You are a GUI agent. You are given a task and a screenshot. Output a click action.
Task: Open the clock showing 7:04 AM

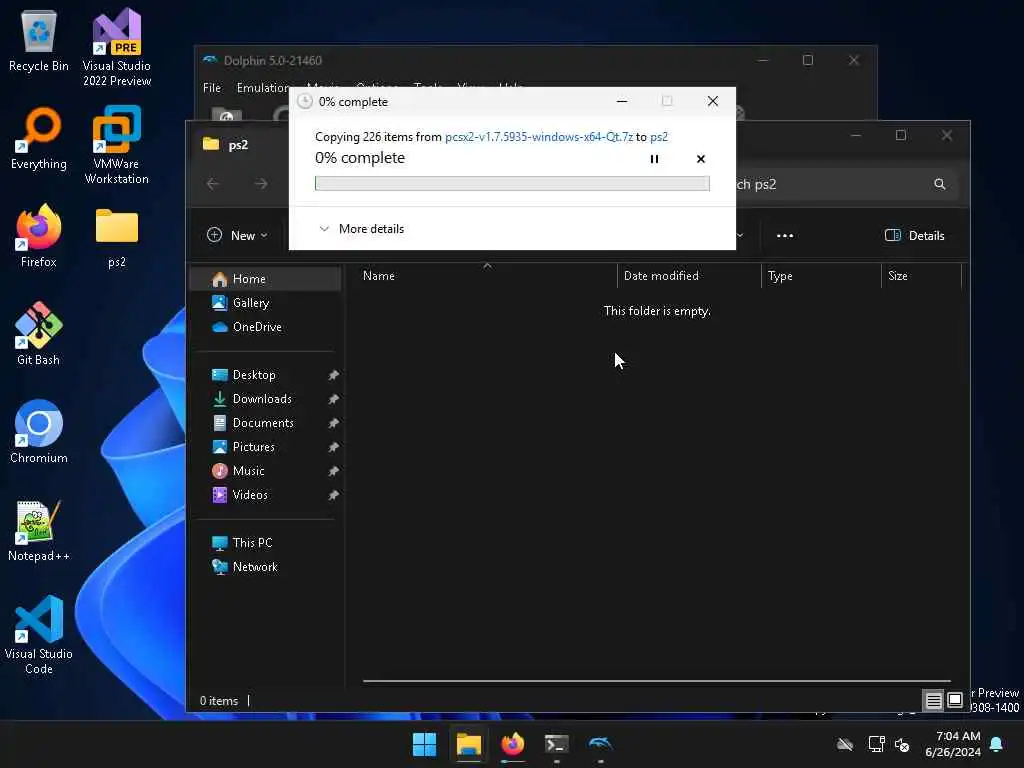[x=953, y=744]
